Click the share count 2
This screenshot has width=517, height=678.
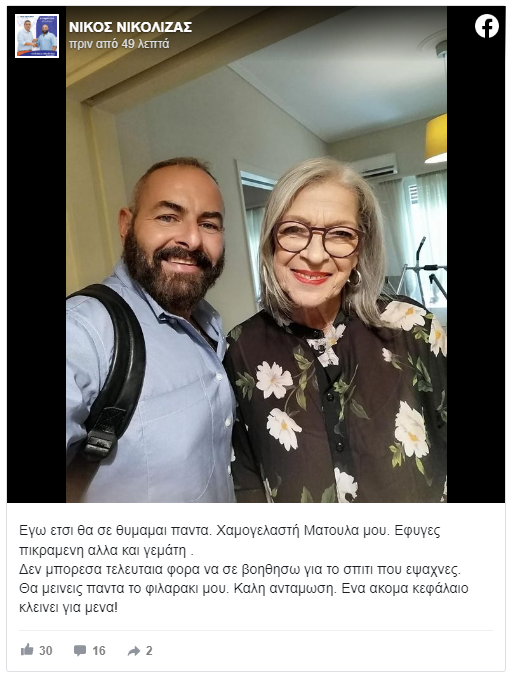(x=149, y=650)
